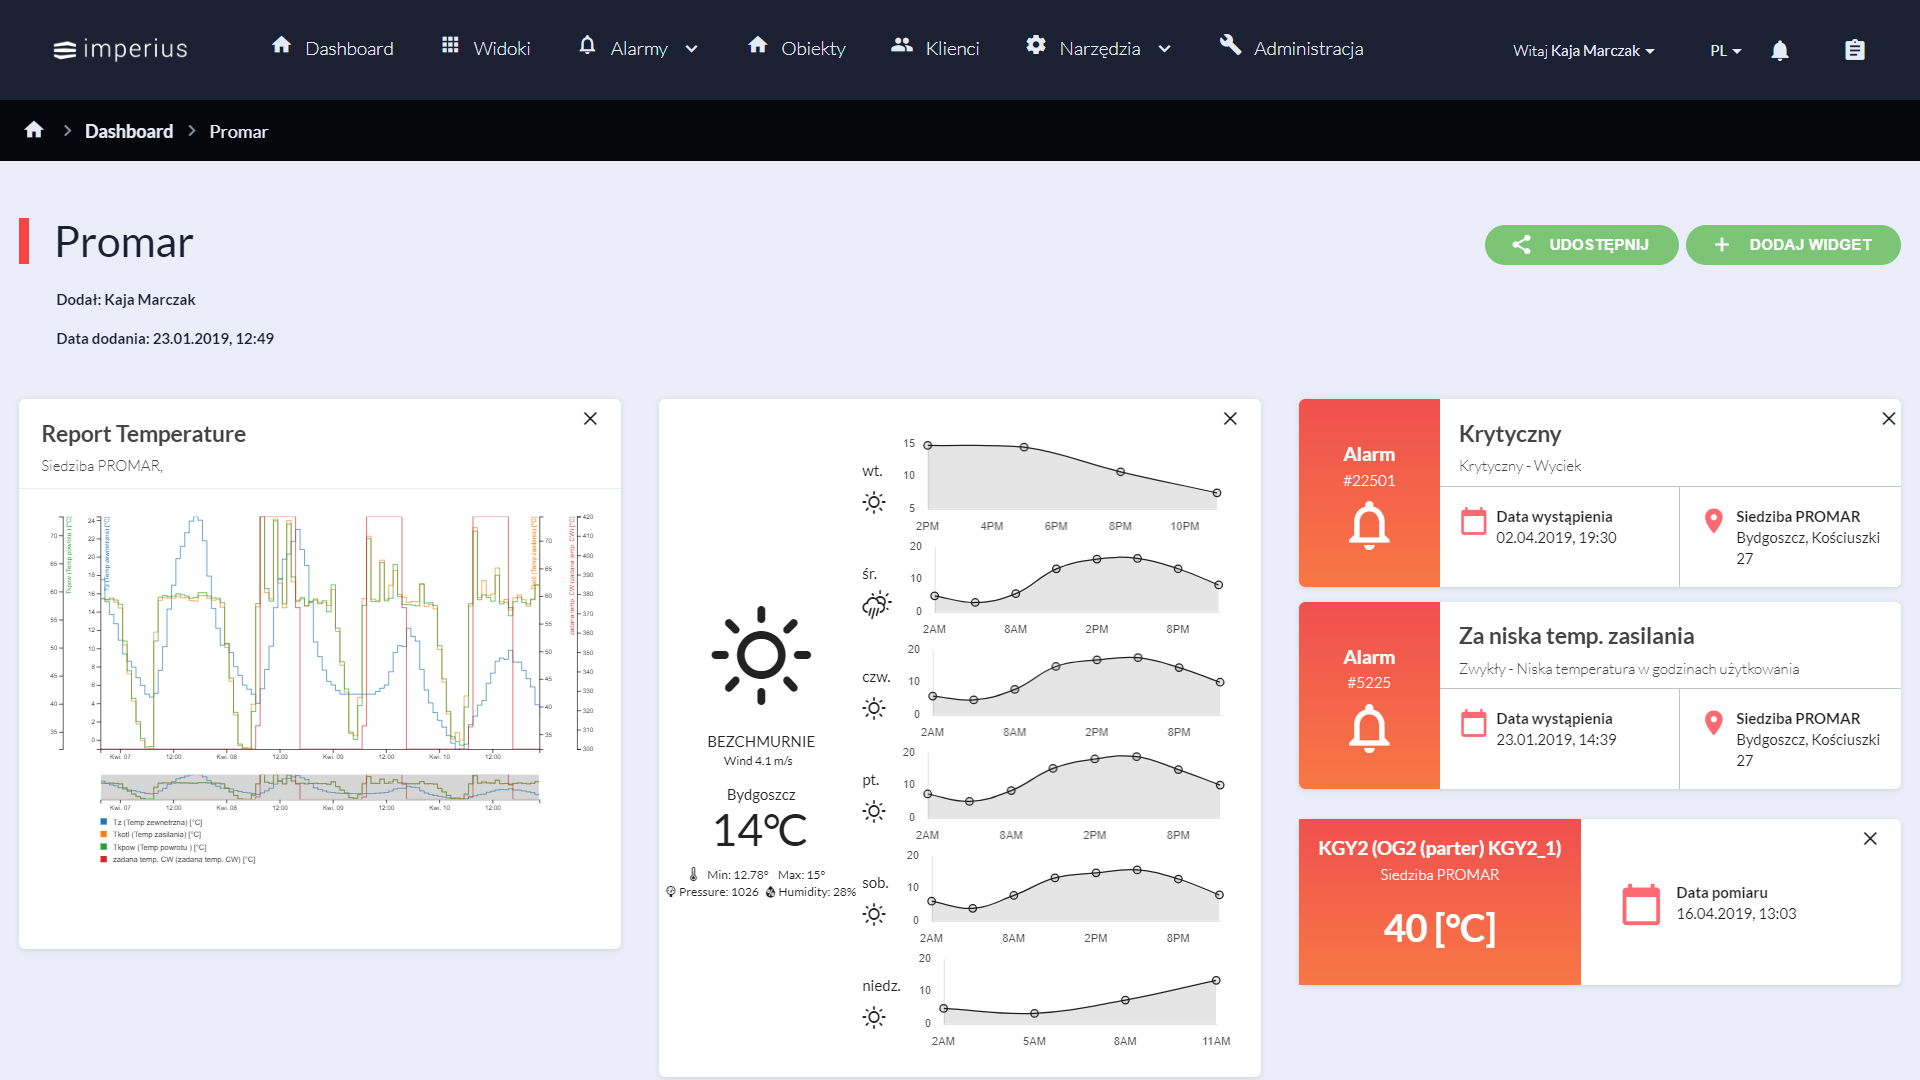This screenshot has height=1080, width=1920.
Task: Click the home icon in the breadcrumb
Action: coord(34,130)
